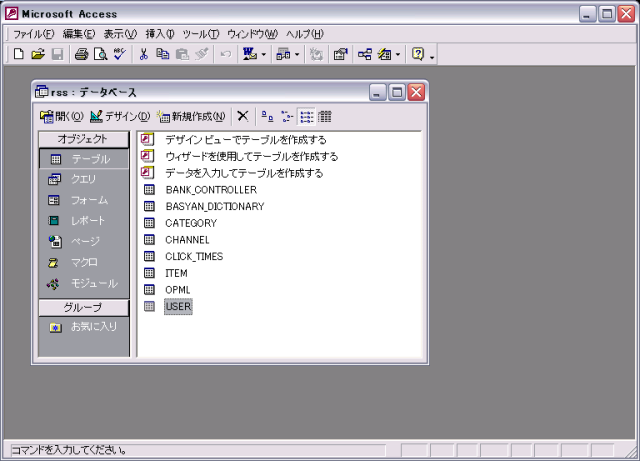
Task: Click the Paste clipboard icon
Action: (182, 54)
